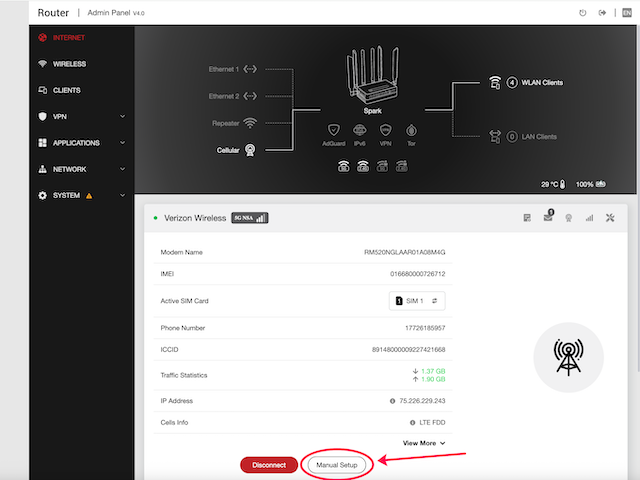Click the Spark router image
This screenshot has width=640, height=480.
(372, 76)
